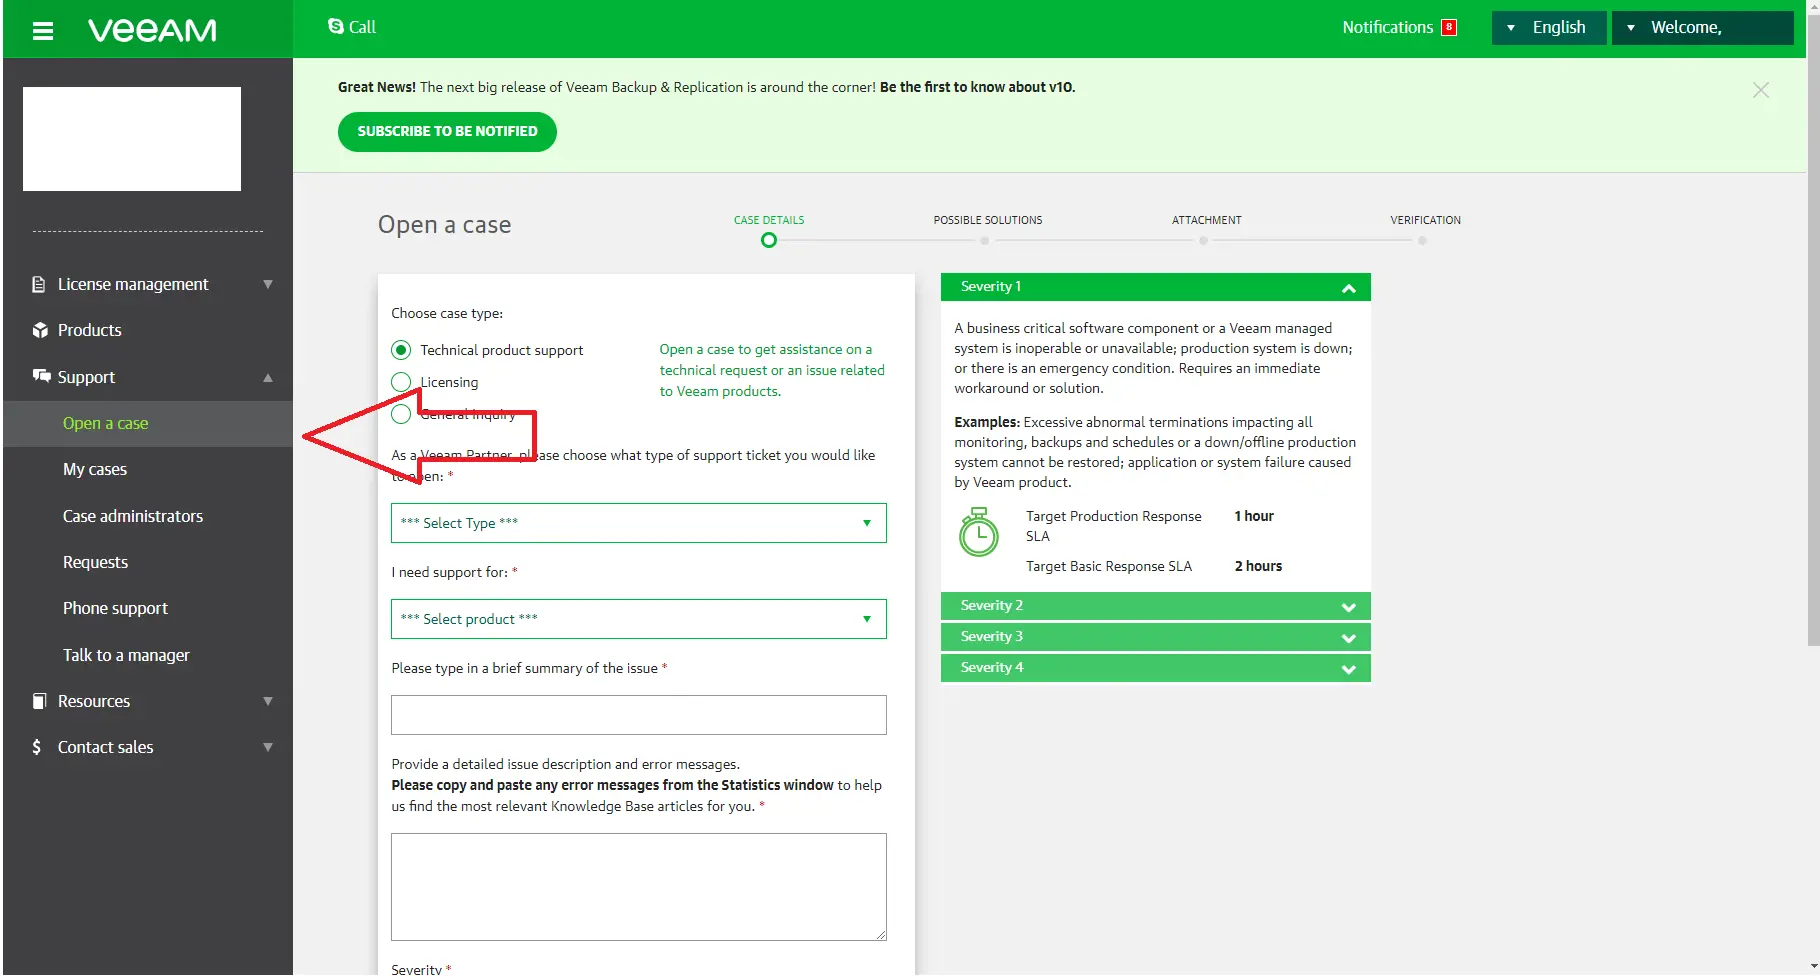The width and height of the screenshot is (1820, 976).
Task: Open the English language dropdown
Action: click(x=1549, y=28)
